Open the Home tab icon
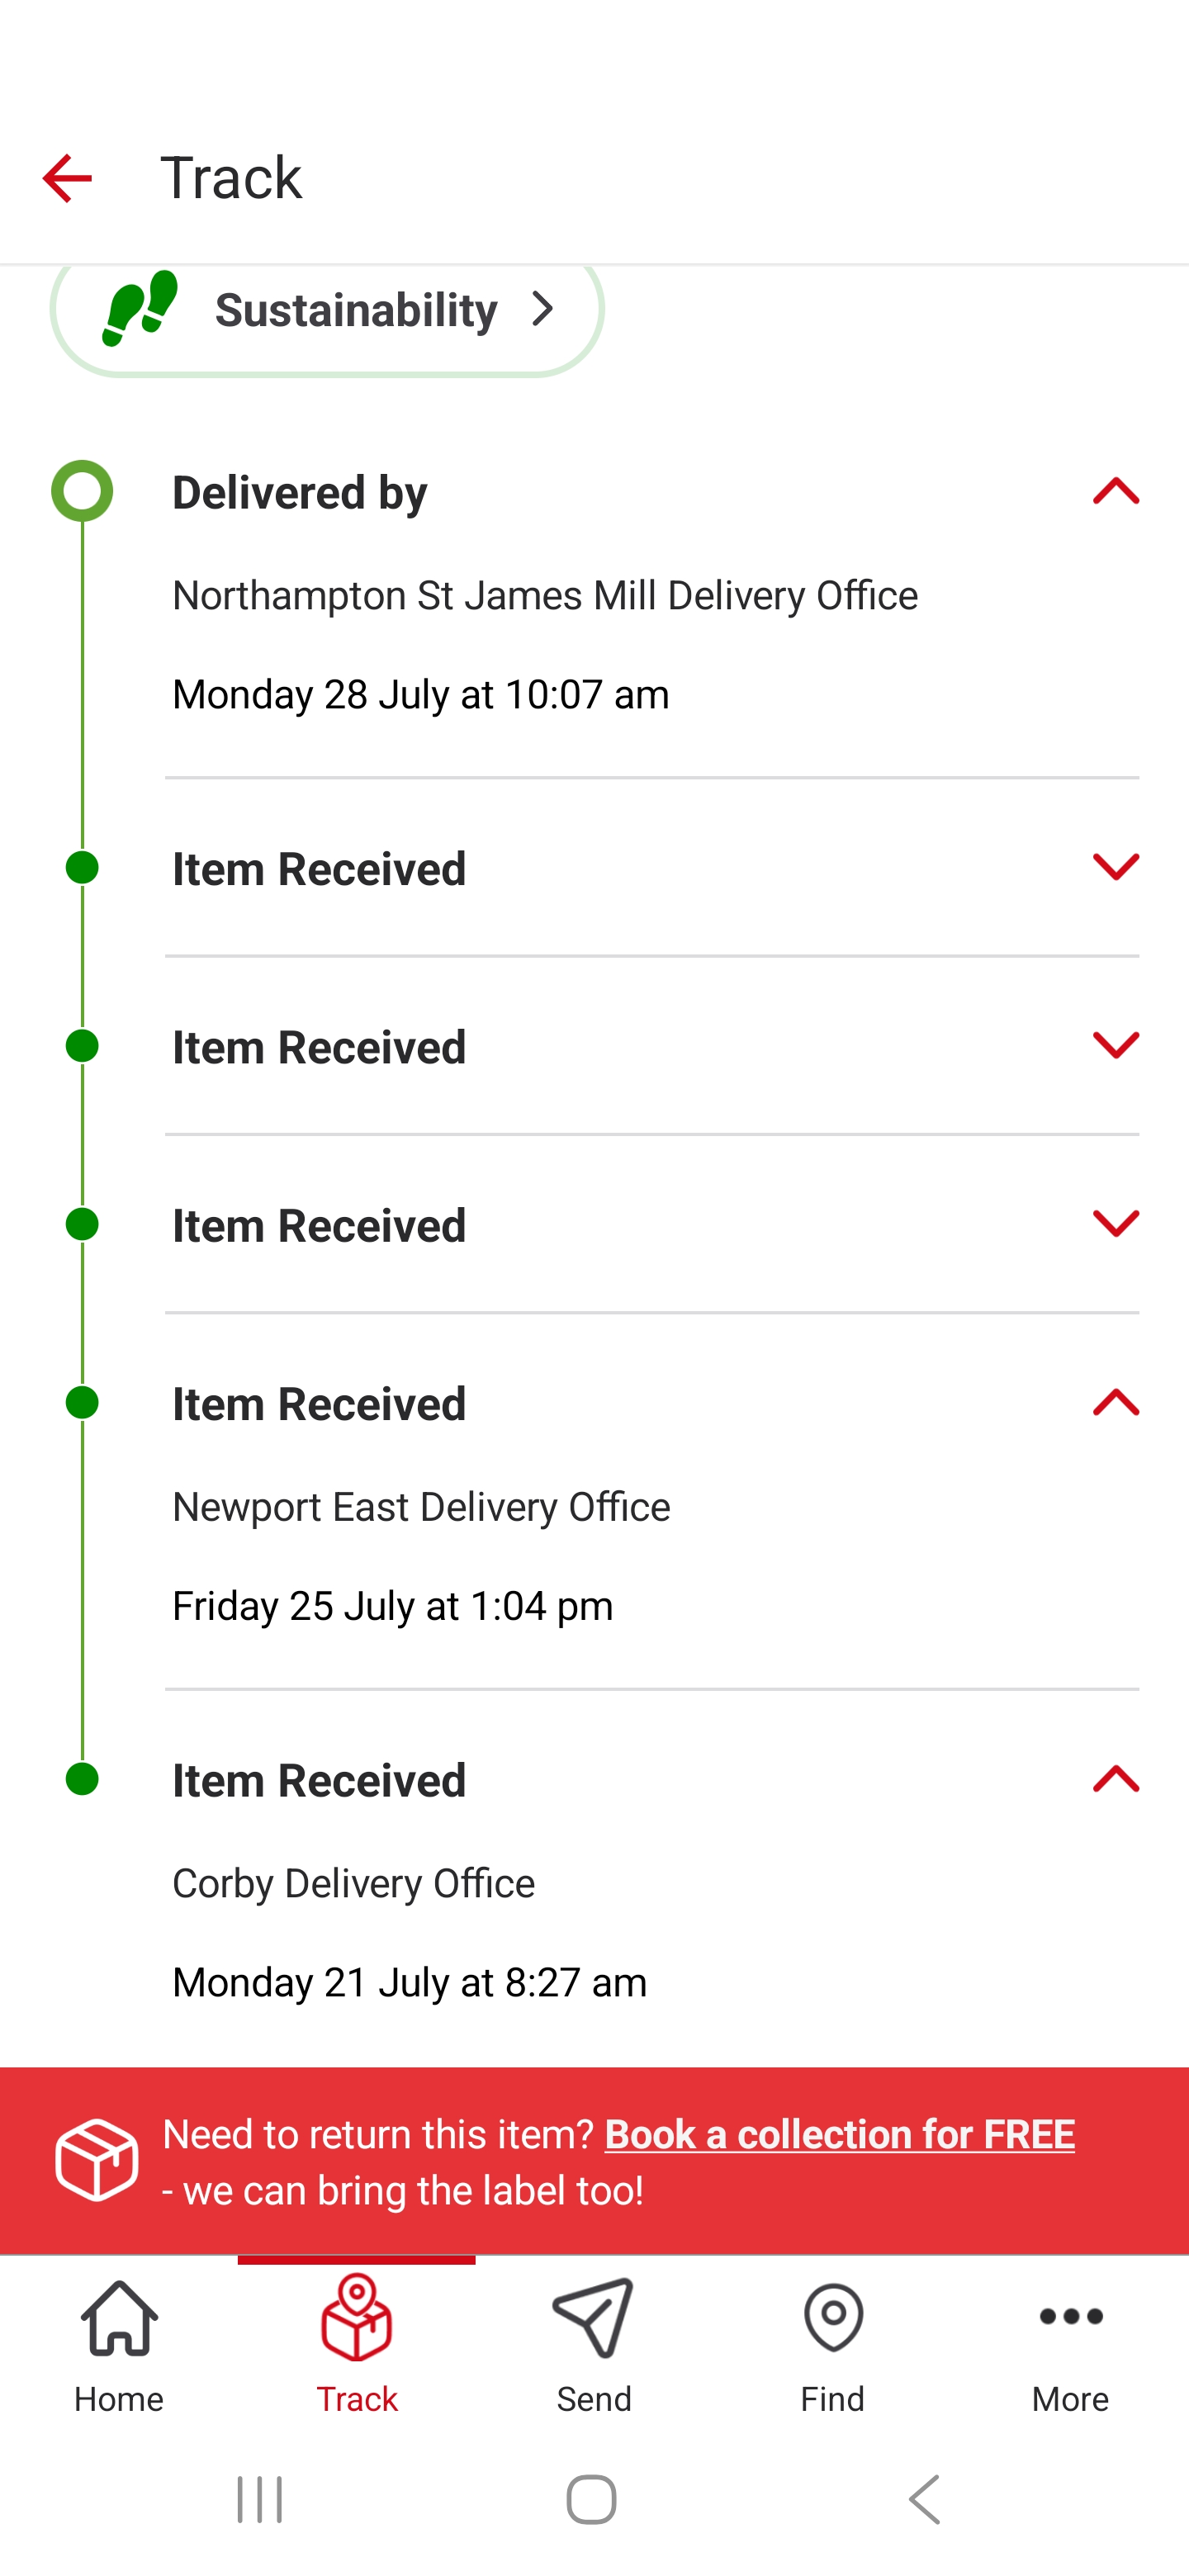Screen dimensions: 1189x2576 (119, 2319)
